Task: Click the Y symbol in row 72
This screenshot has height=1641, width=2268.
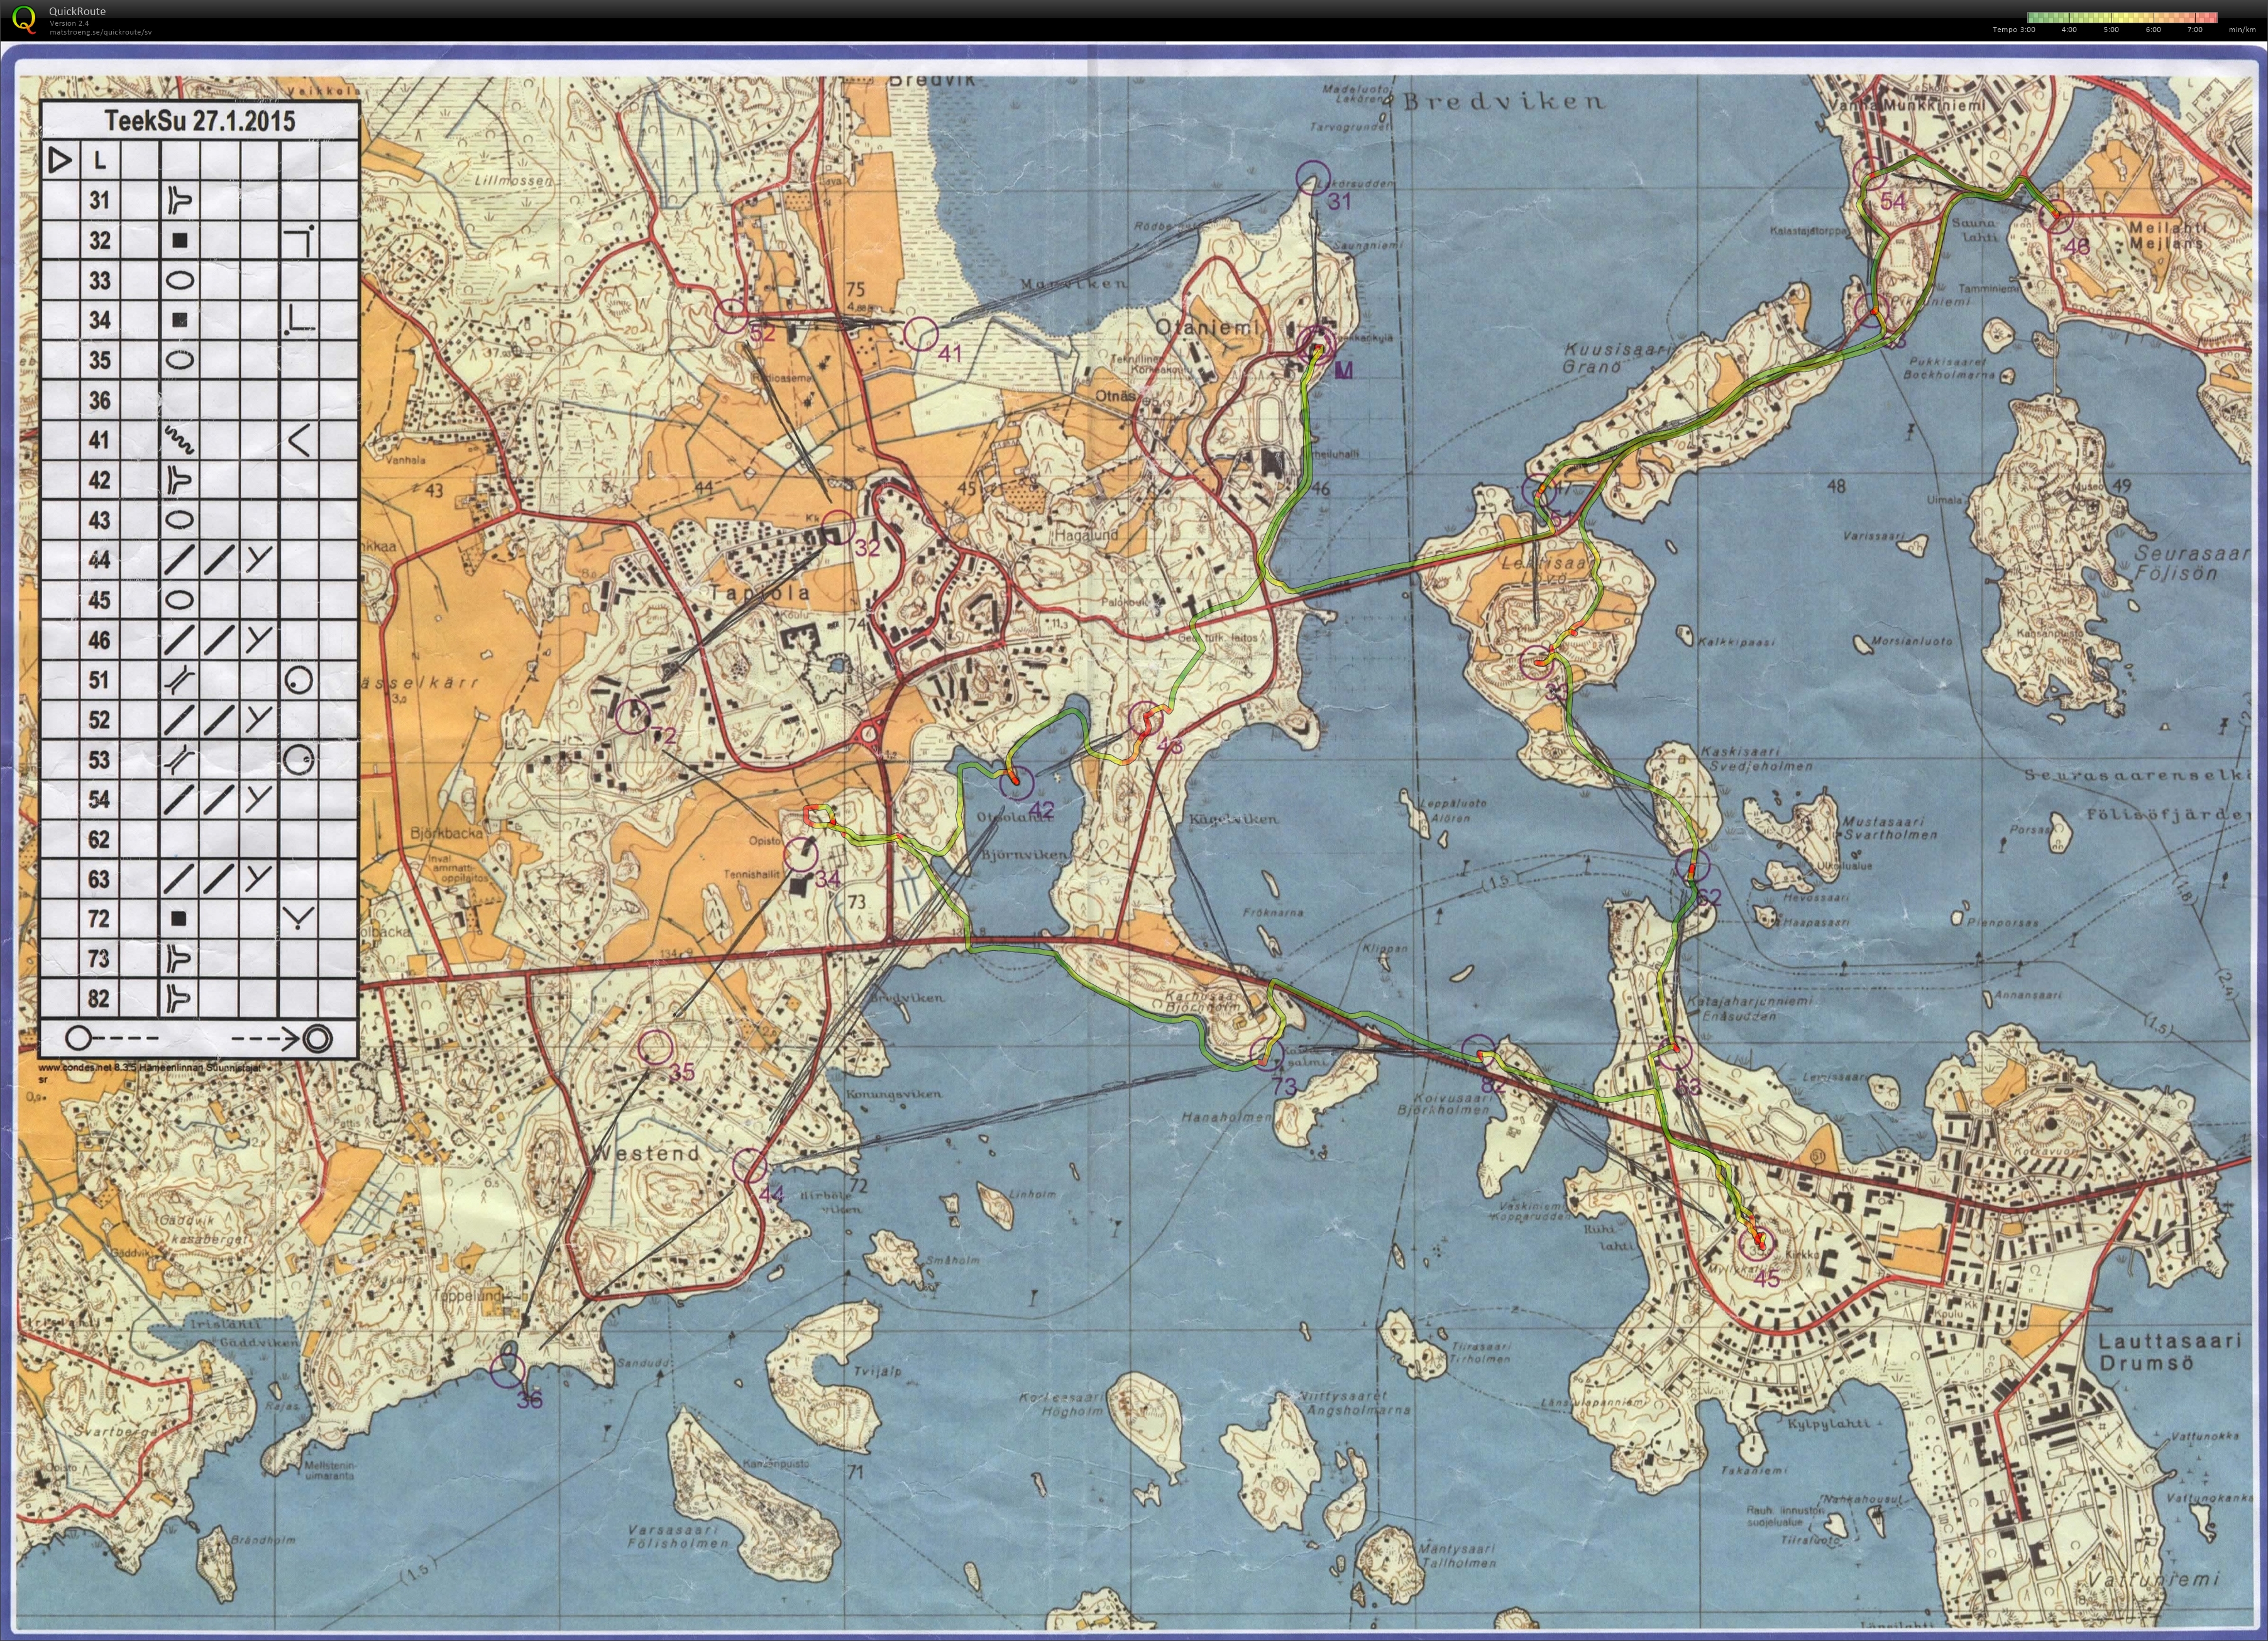Action: point(299,918)
